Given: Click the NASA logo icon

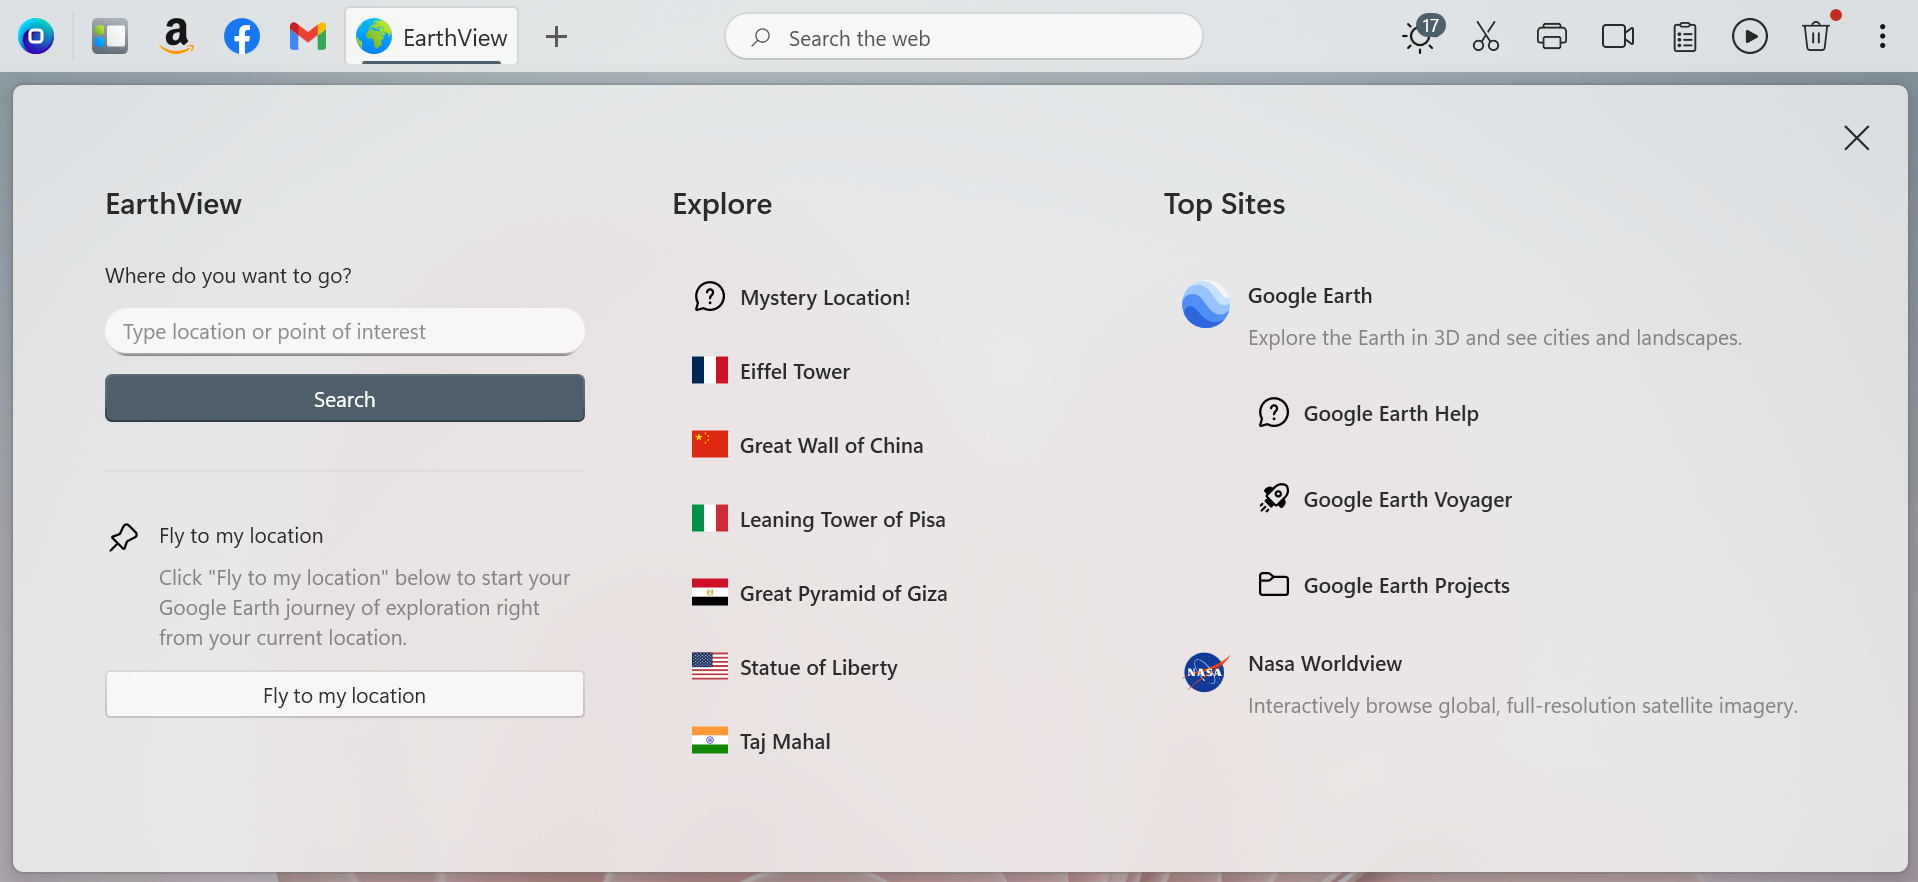Looking at the screenshot, I should point(1206,672).
